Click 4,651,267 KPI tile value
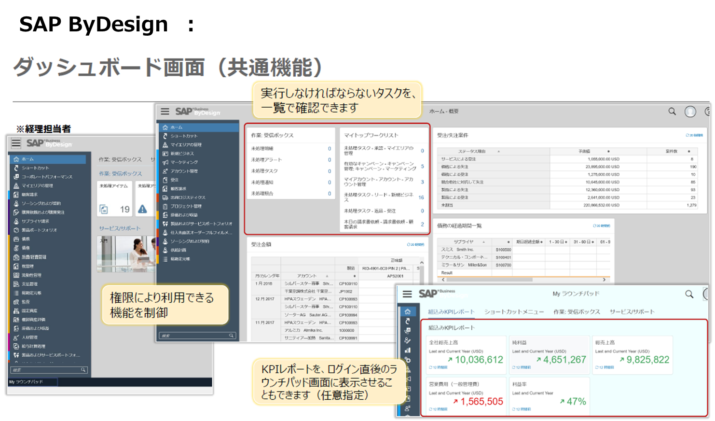This screenshot has width=715, height=421. 565,359
